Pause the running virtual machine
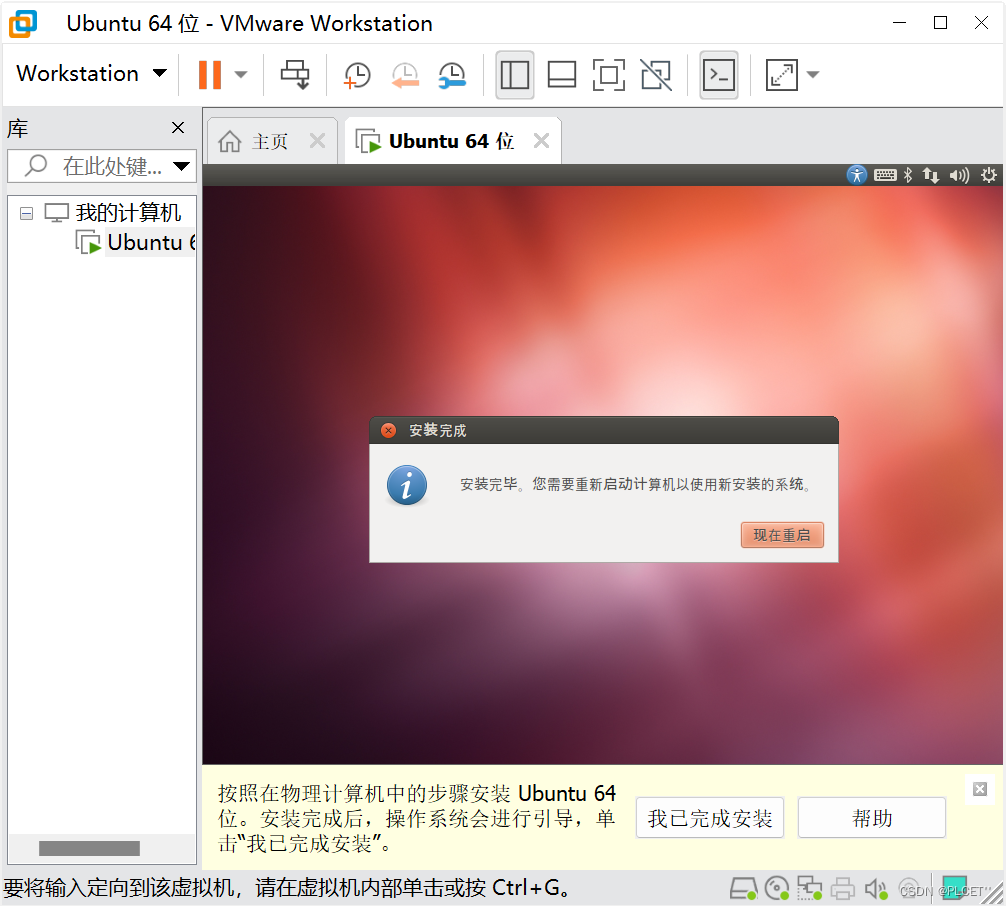This screenshot has height=906, width=1006. pyautogui.click(x=210, y=74)
